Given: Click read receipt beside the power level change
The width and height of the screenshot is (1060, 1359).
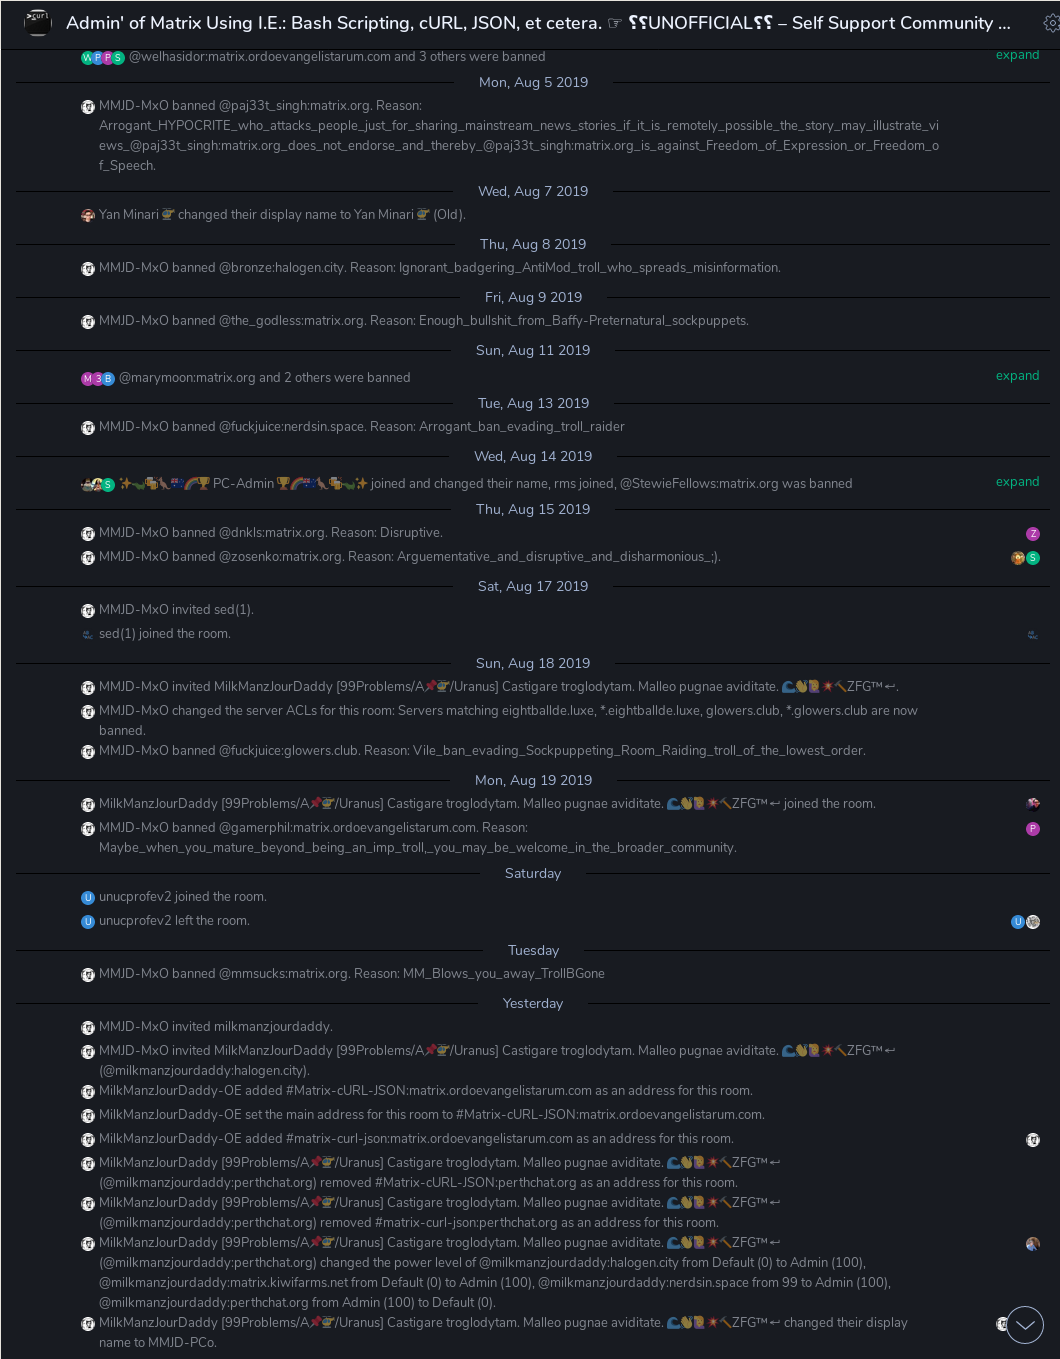Looking at the screenshot, I should 1033,1244.
